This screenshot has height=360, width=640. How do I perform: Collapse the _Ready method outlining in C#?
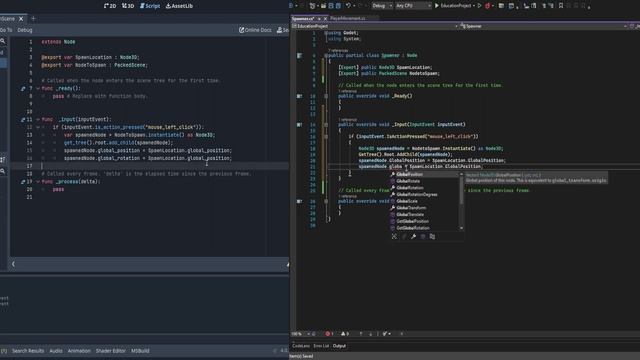[326, 96]
